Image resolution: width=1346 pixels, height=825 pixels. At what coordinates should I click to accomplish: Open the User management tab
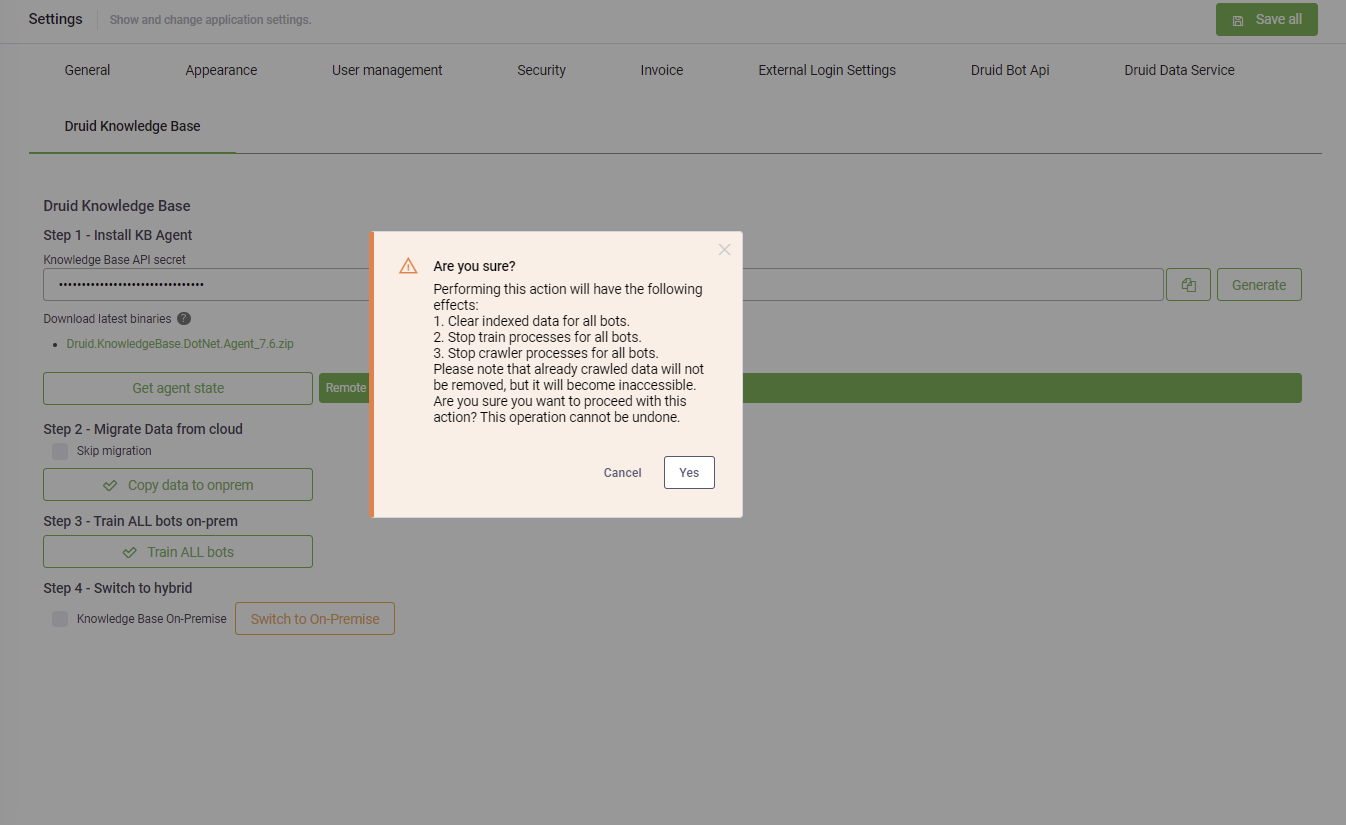coord(387,70)
